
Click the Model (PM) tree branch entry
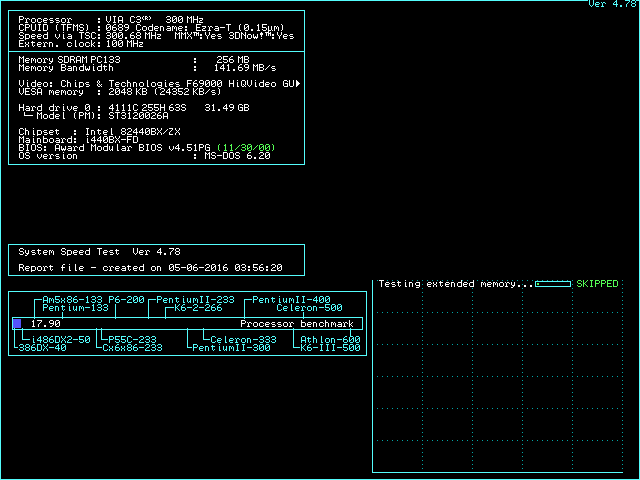(102, 116)
